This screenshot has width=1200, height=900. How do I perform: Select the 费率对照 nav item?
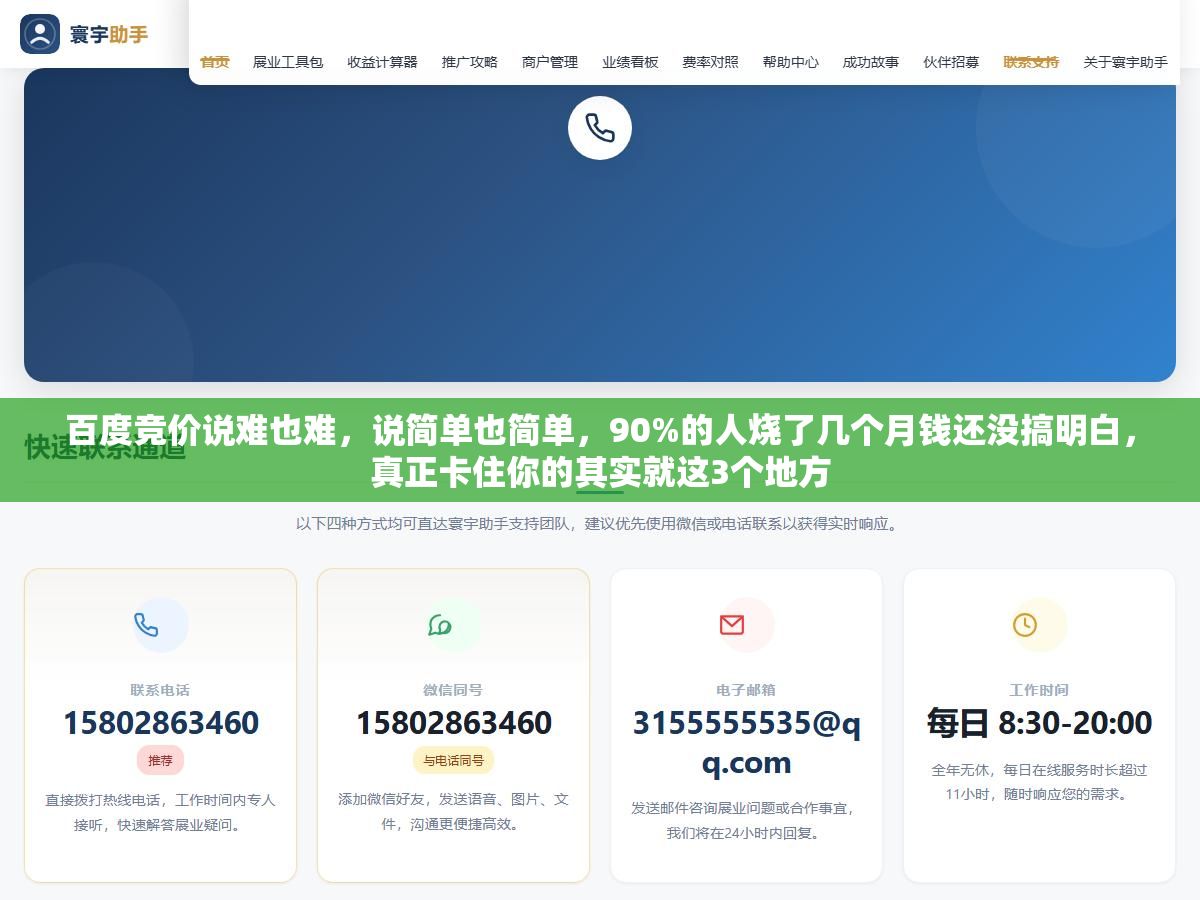pyautogui.click(x=711, y=62)
